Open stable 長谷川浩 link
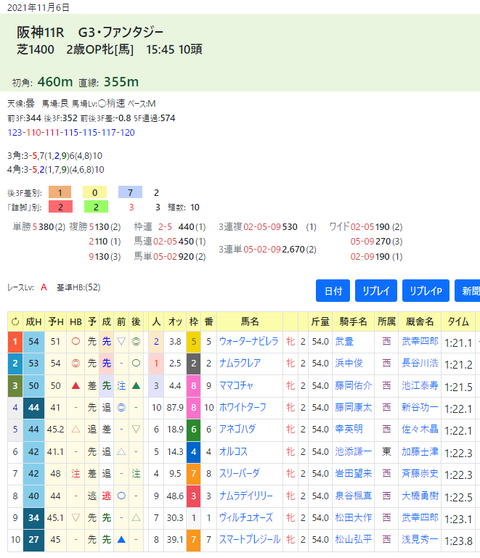This screenshot has height=558, width=480. 420,363
